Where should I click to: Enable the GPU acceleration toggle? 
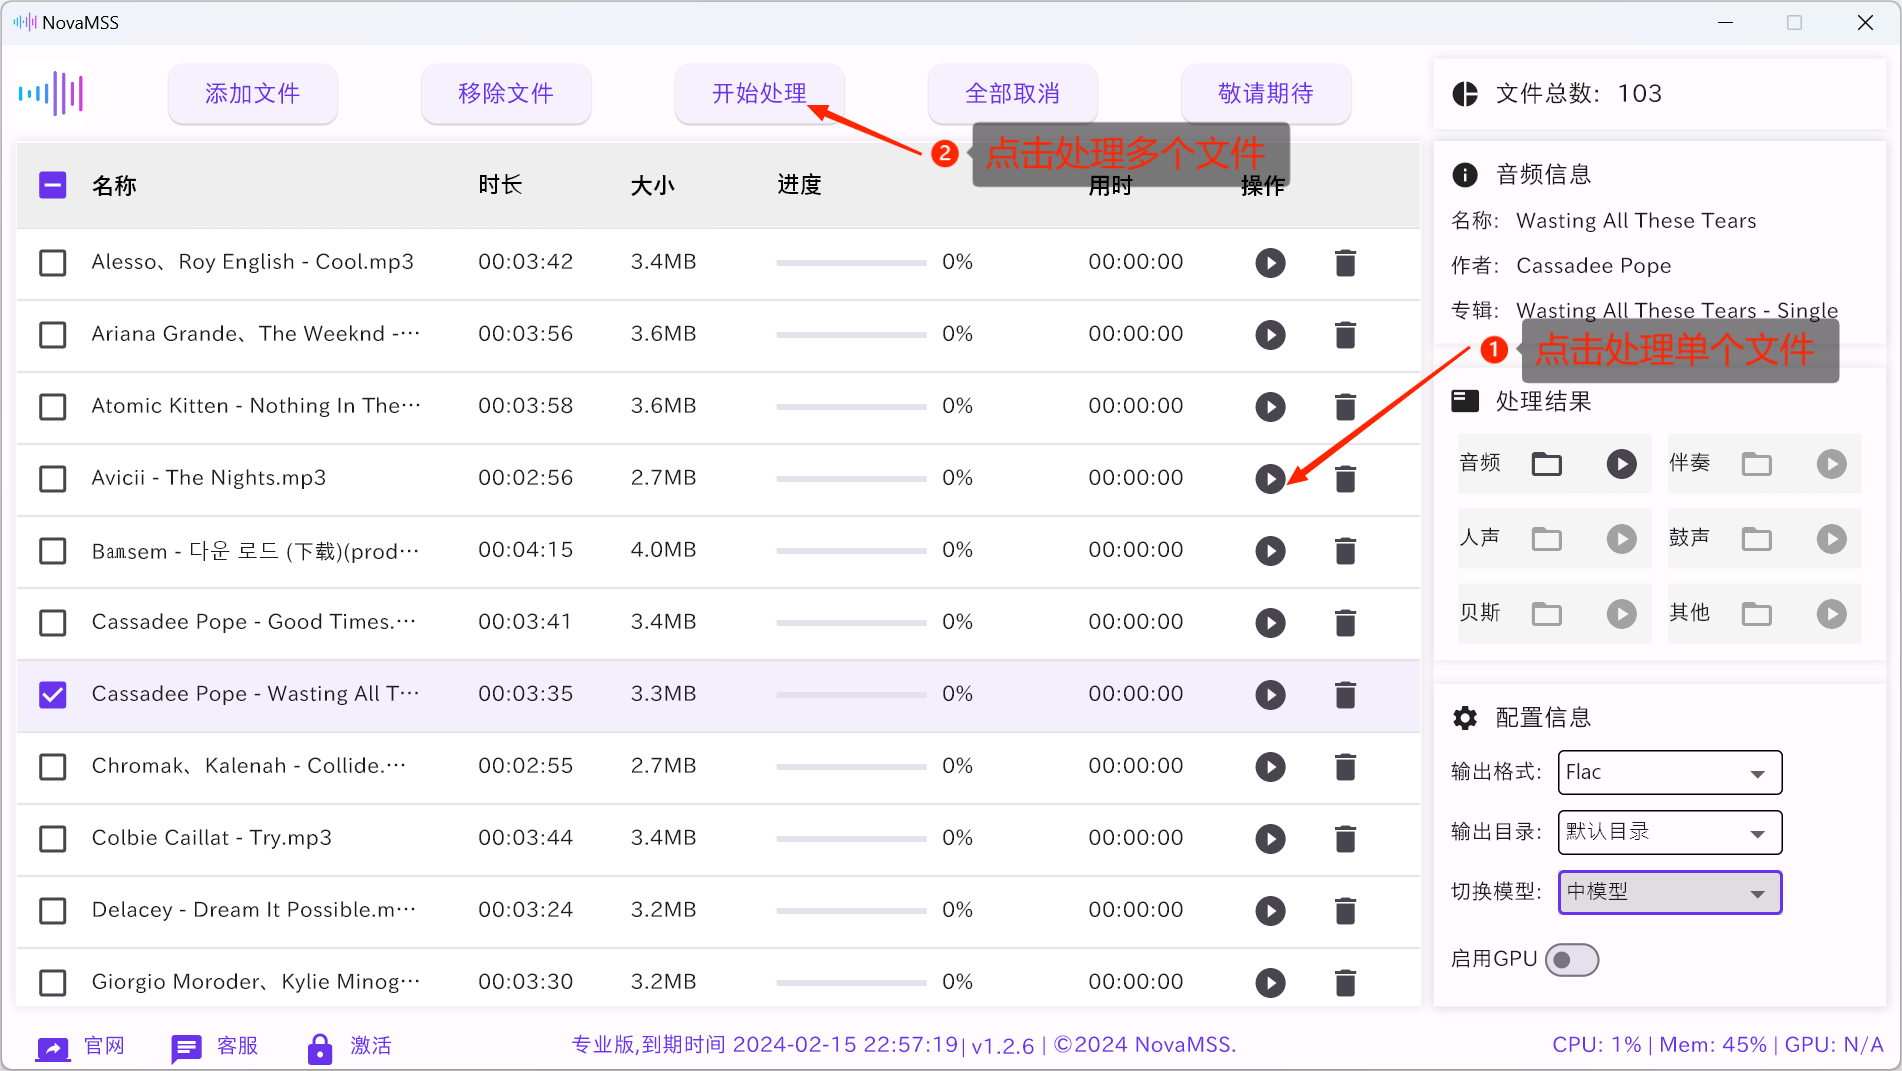(1571, 959)
